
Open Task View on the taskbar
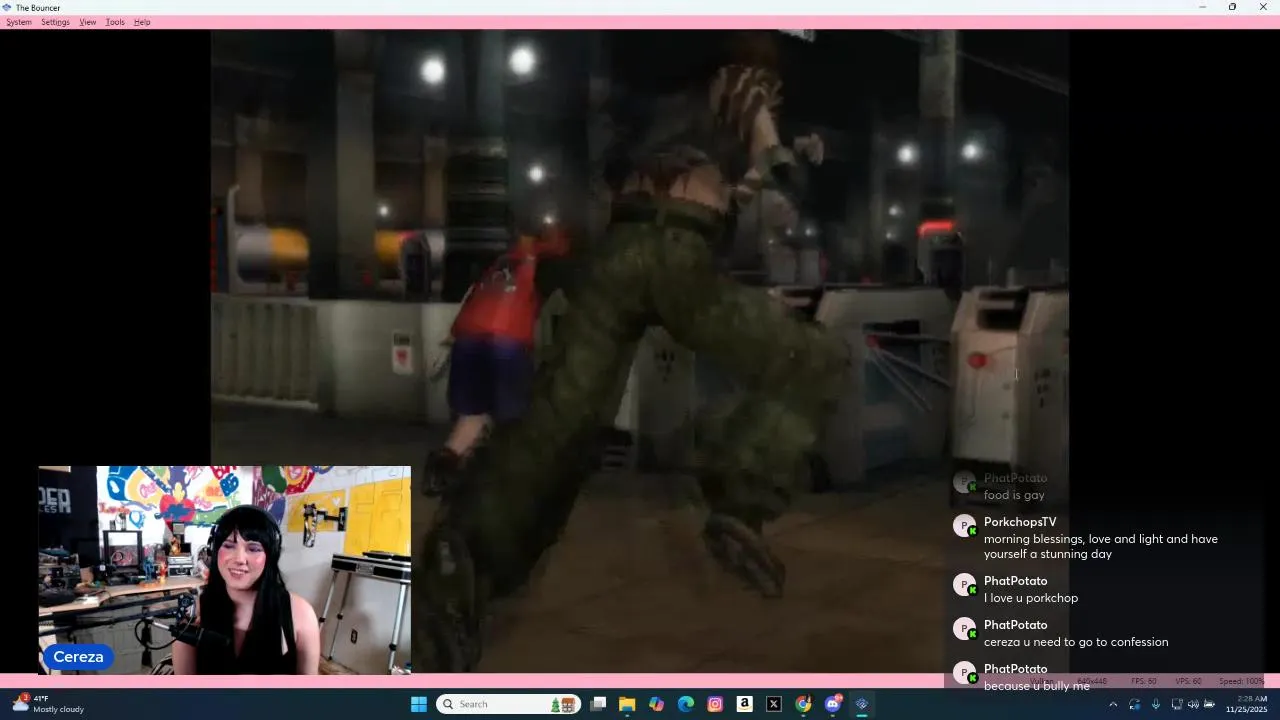click(x=598, y=704)
